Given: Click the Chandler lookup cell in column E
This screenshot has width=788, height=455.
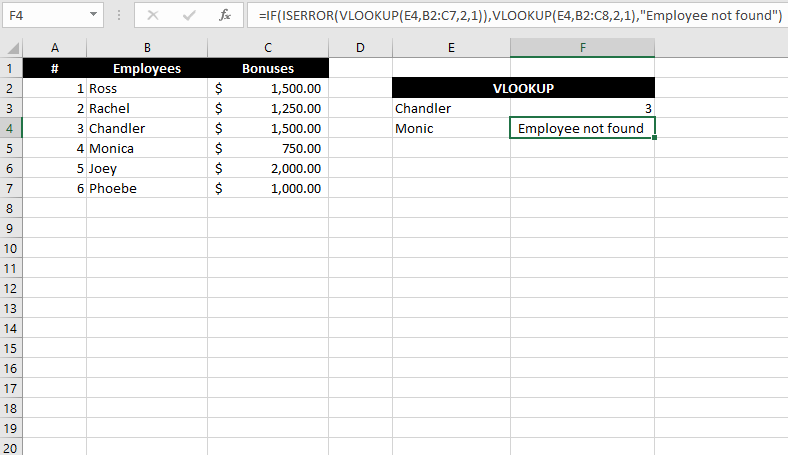Looking at the screenshot, I should click(x=451, y=108).
